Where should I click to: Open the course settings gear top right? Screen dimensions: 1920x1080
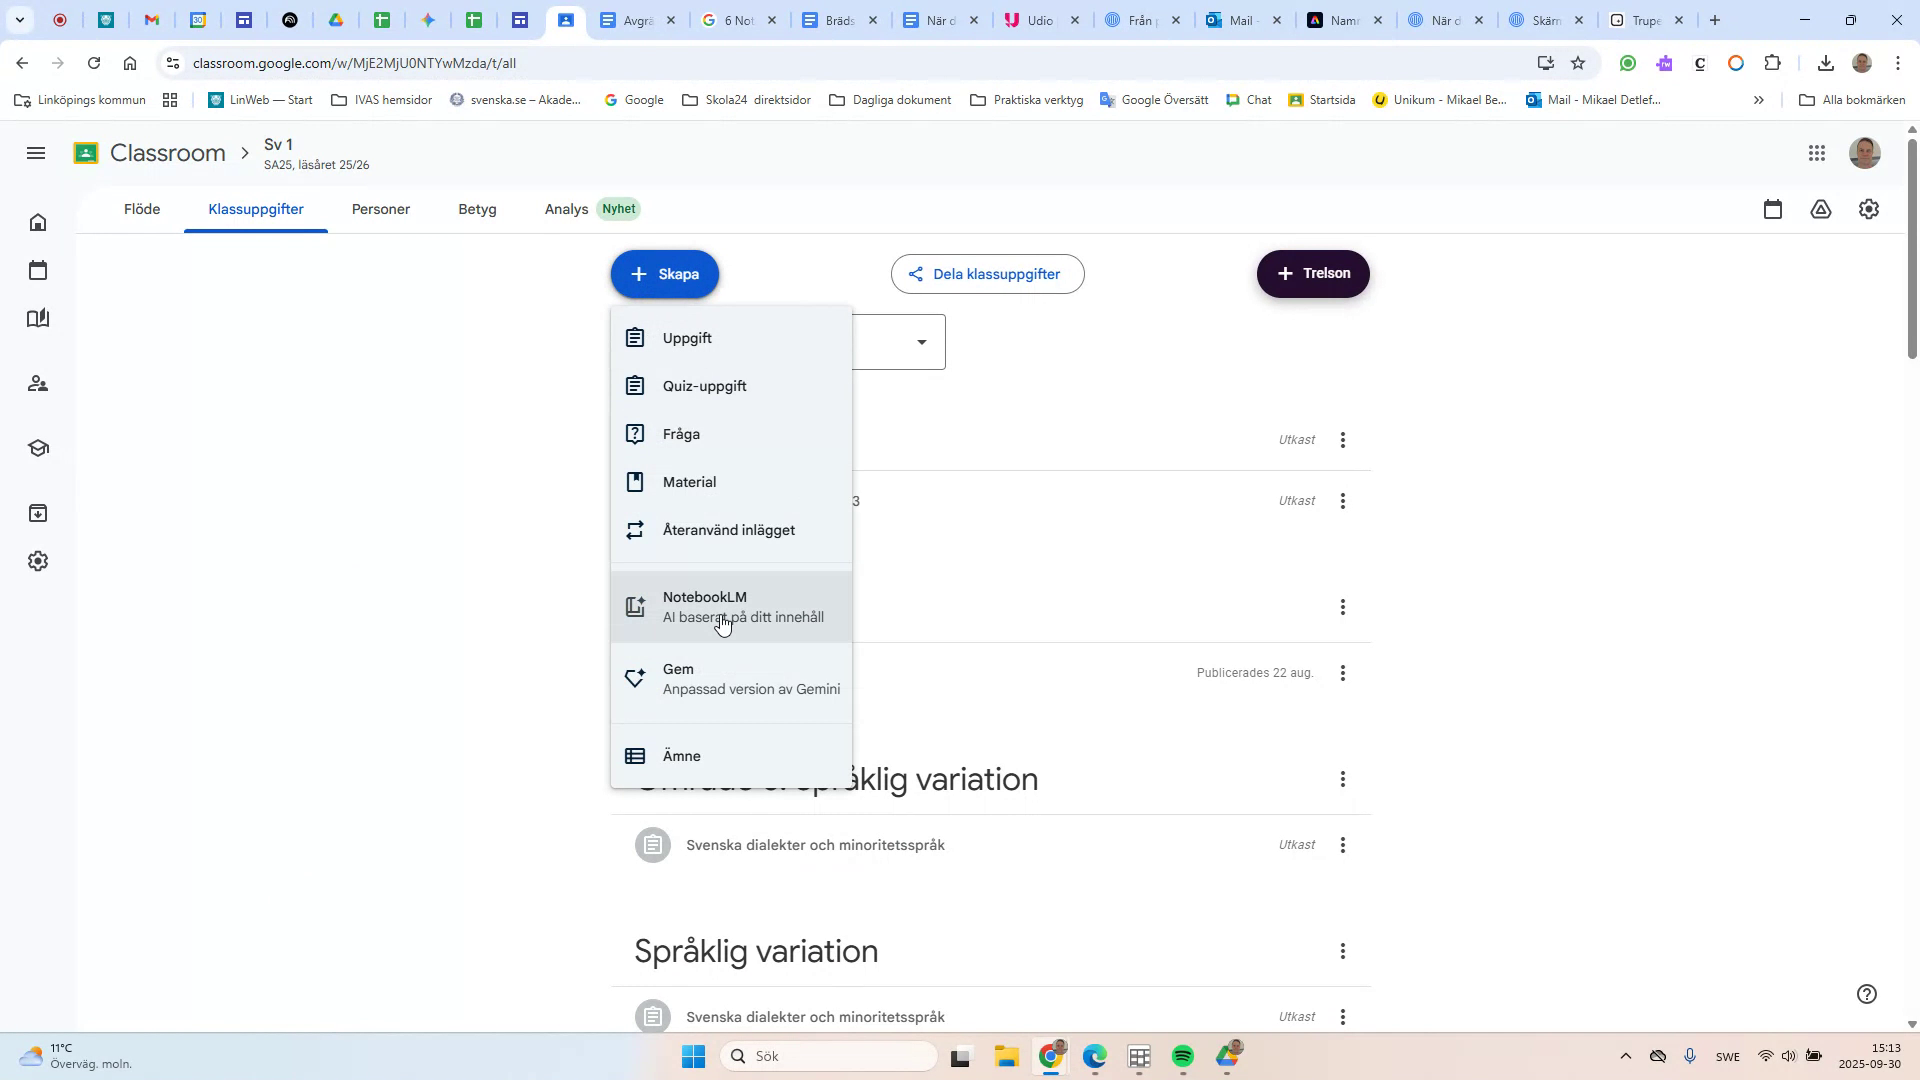click(1868, 209)
